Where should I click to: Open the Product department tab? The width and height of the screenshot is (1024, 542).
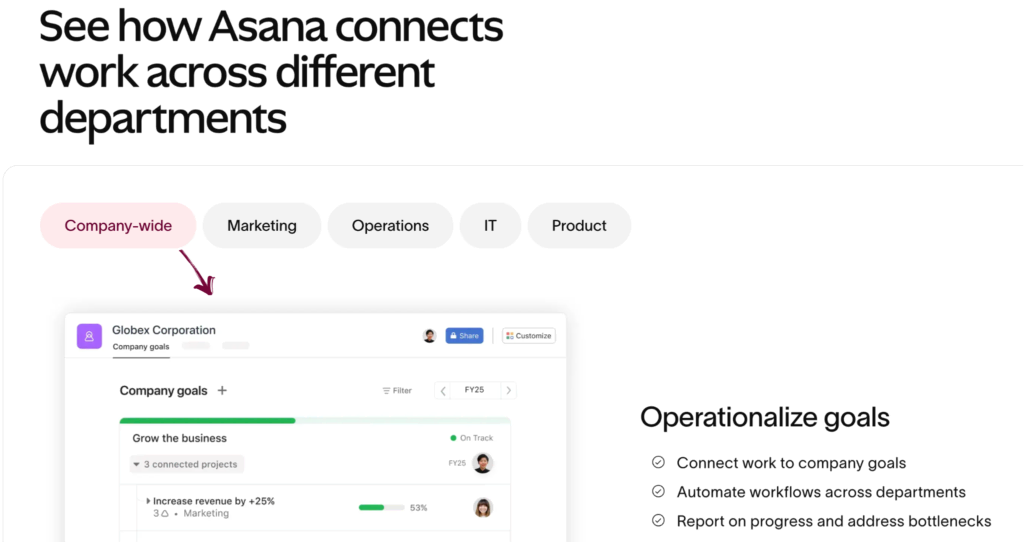pyautogui.click(x=579, y=226)
